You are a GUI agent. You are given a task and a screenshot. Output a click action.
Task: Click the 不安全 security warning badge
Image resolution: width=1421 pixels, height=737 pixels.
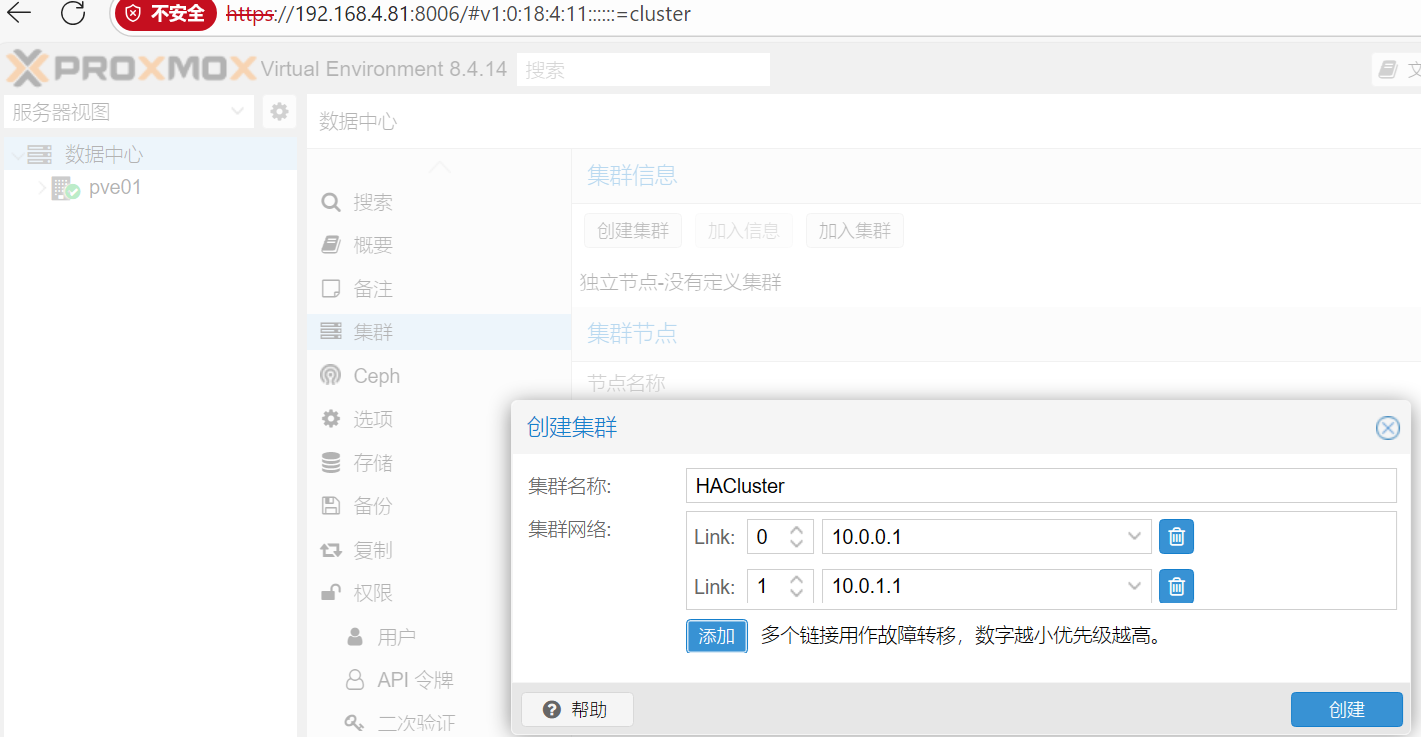click(165, 14)
